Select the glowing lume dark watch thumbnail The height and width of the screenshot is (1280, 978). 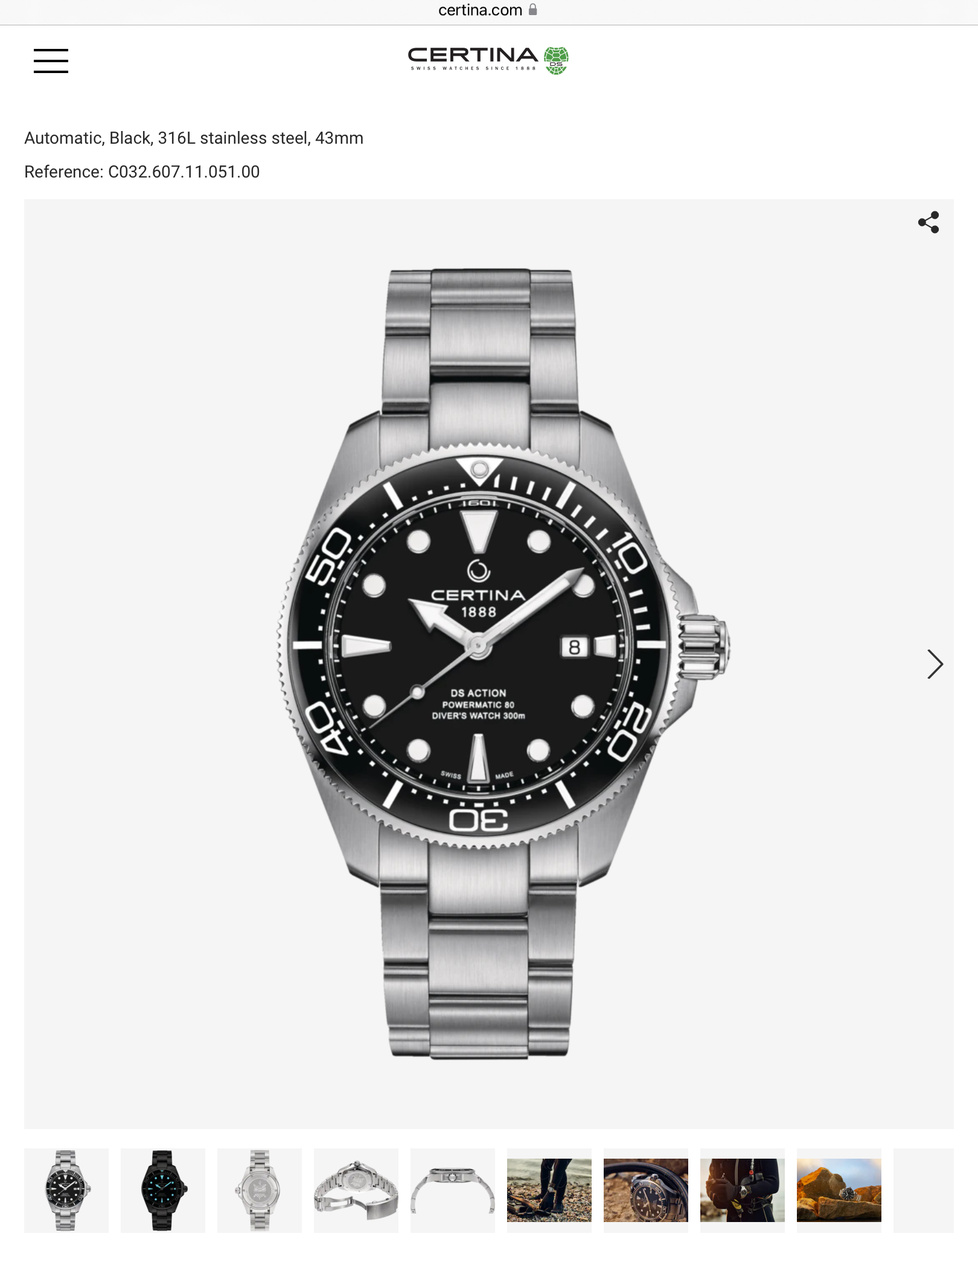[163, 1190]
